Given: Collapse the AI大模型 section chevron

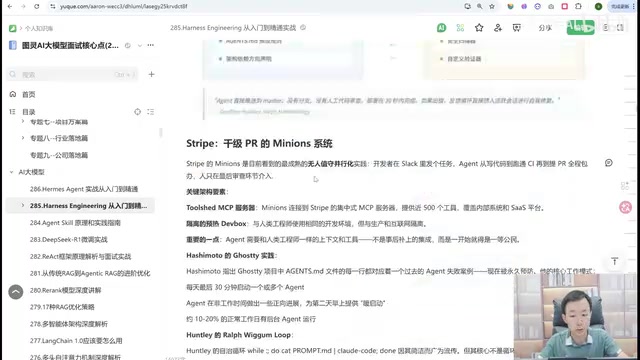Looking at the screenshot, I should click(11, 172).
